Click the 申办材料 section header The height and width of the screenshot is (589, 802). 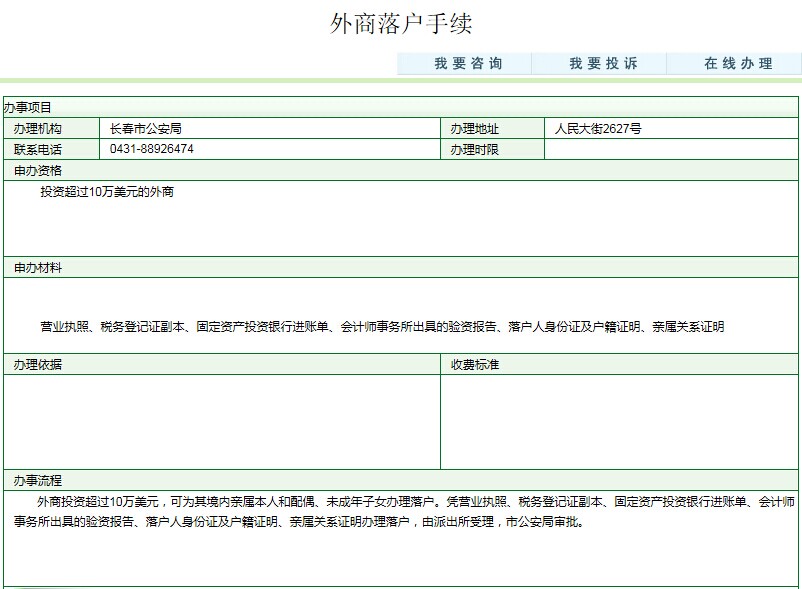(400, 267)
